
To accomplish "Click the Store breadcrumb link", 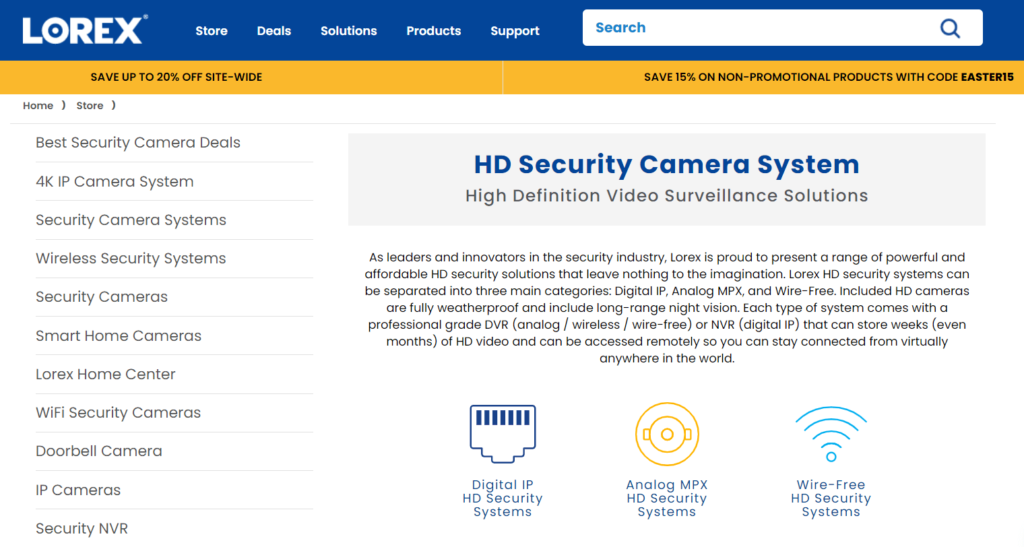I will click(90, 106).
